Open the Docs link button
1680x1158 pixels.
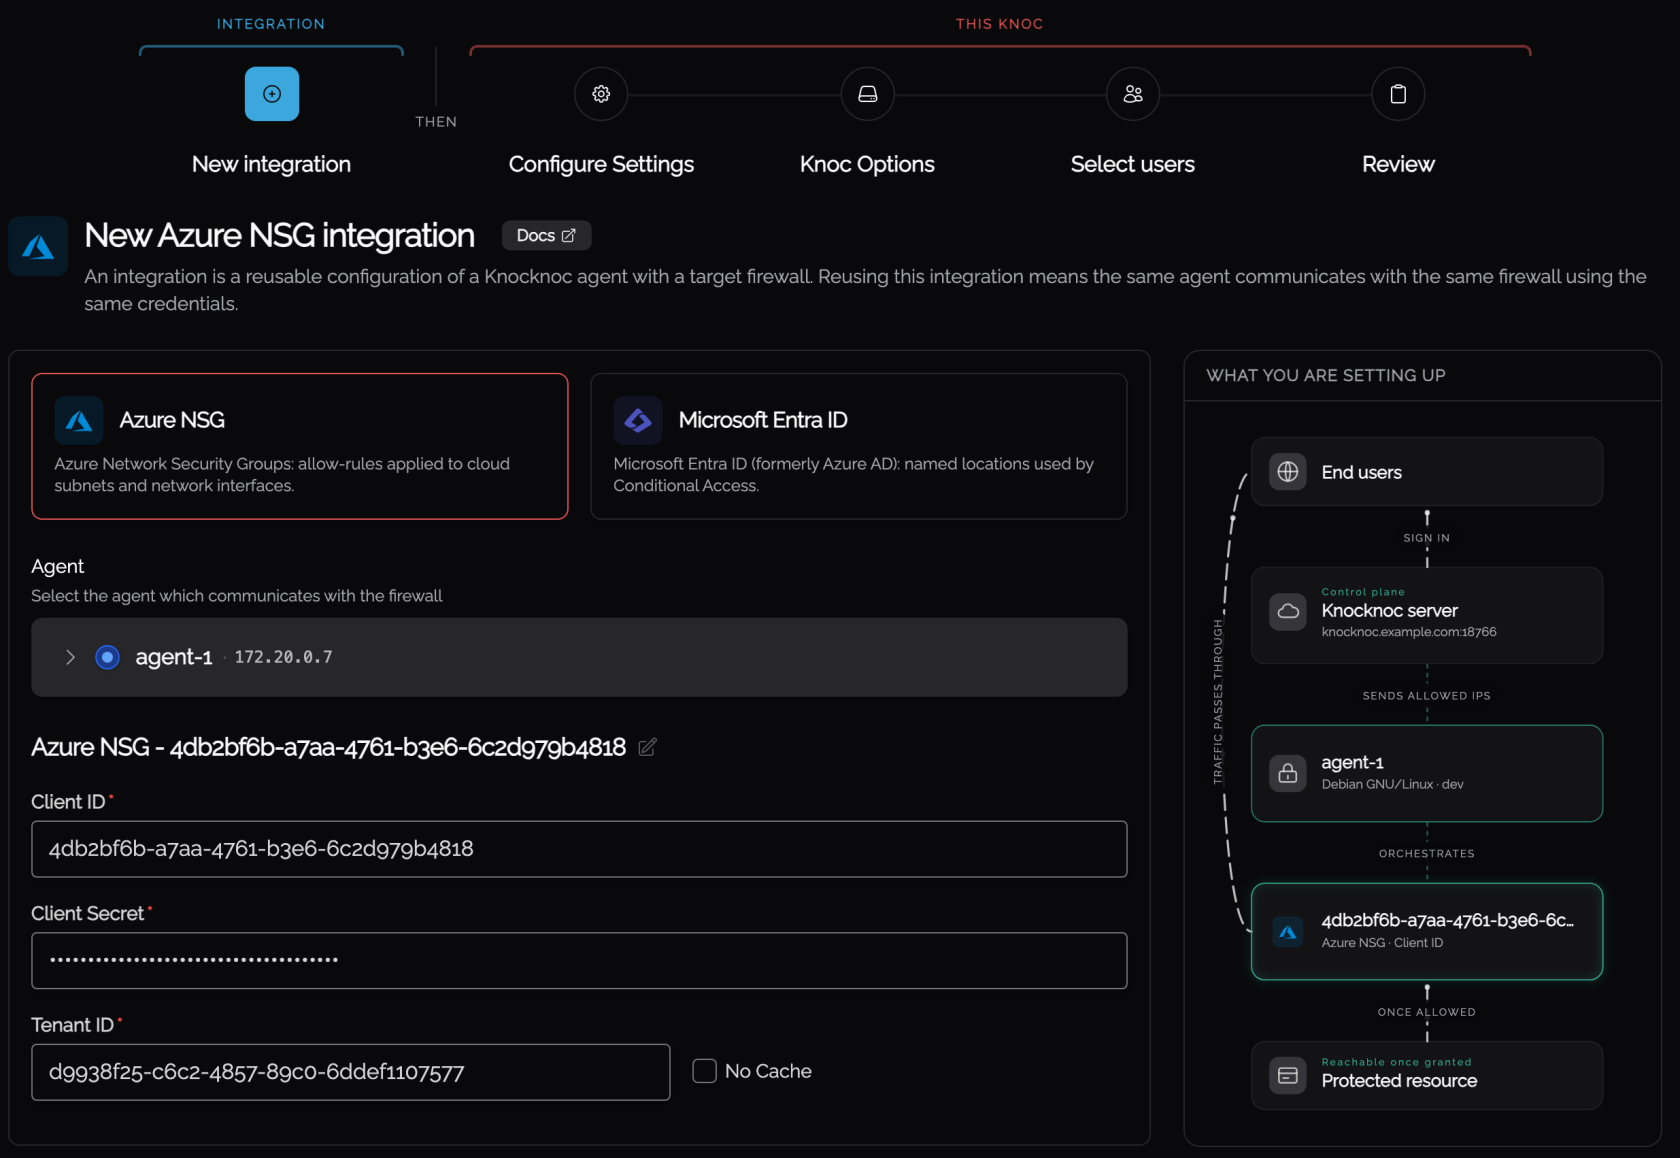tap(546, 236)
